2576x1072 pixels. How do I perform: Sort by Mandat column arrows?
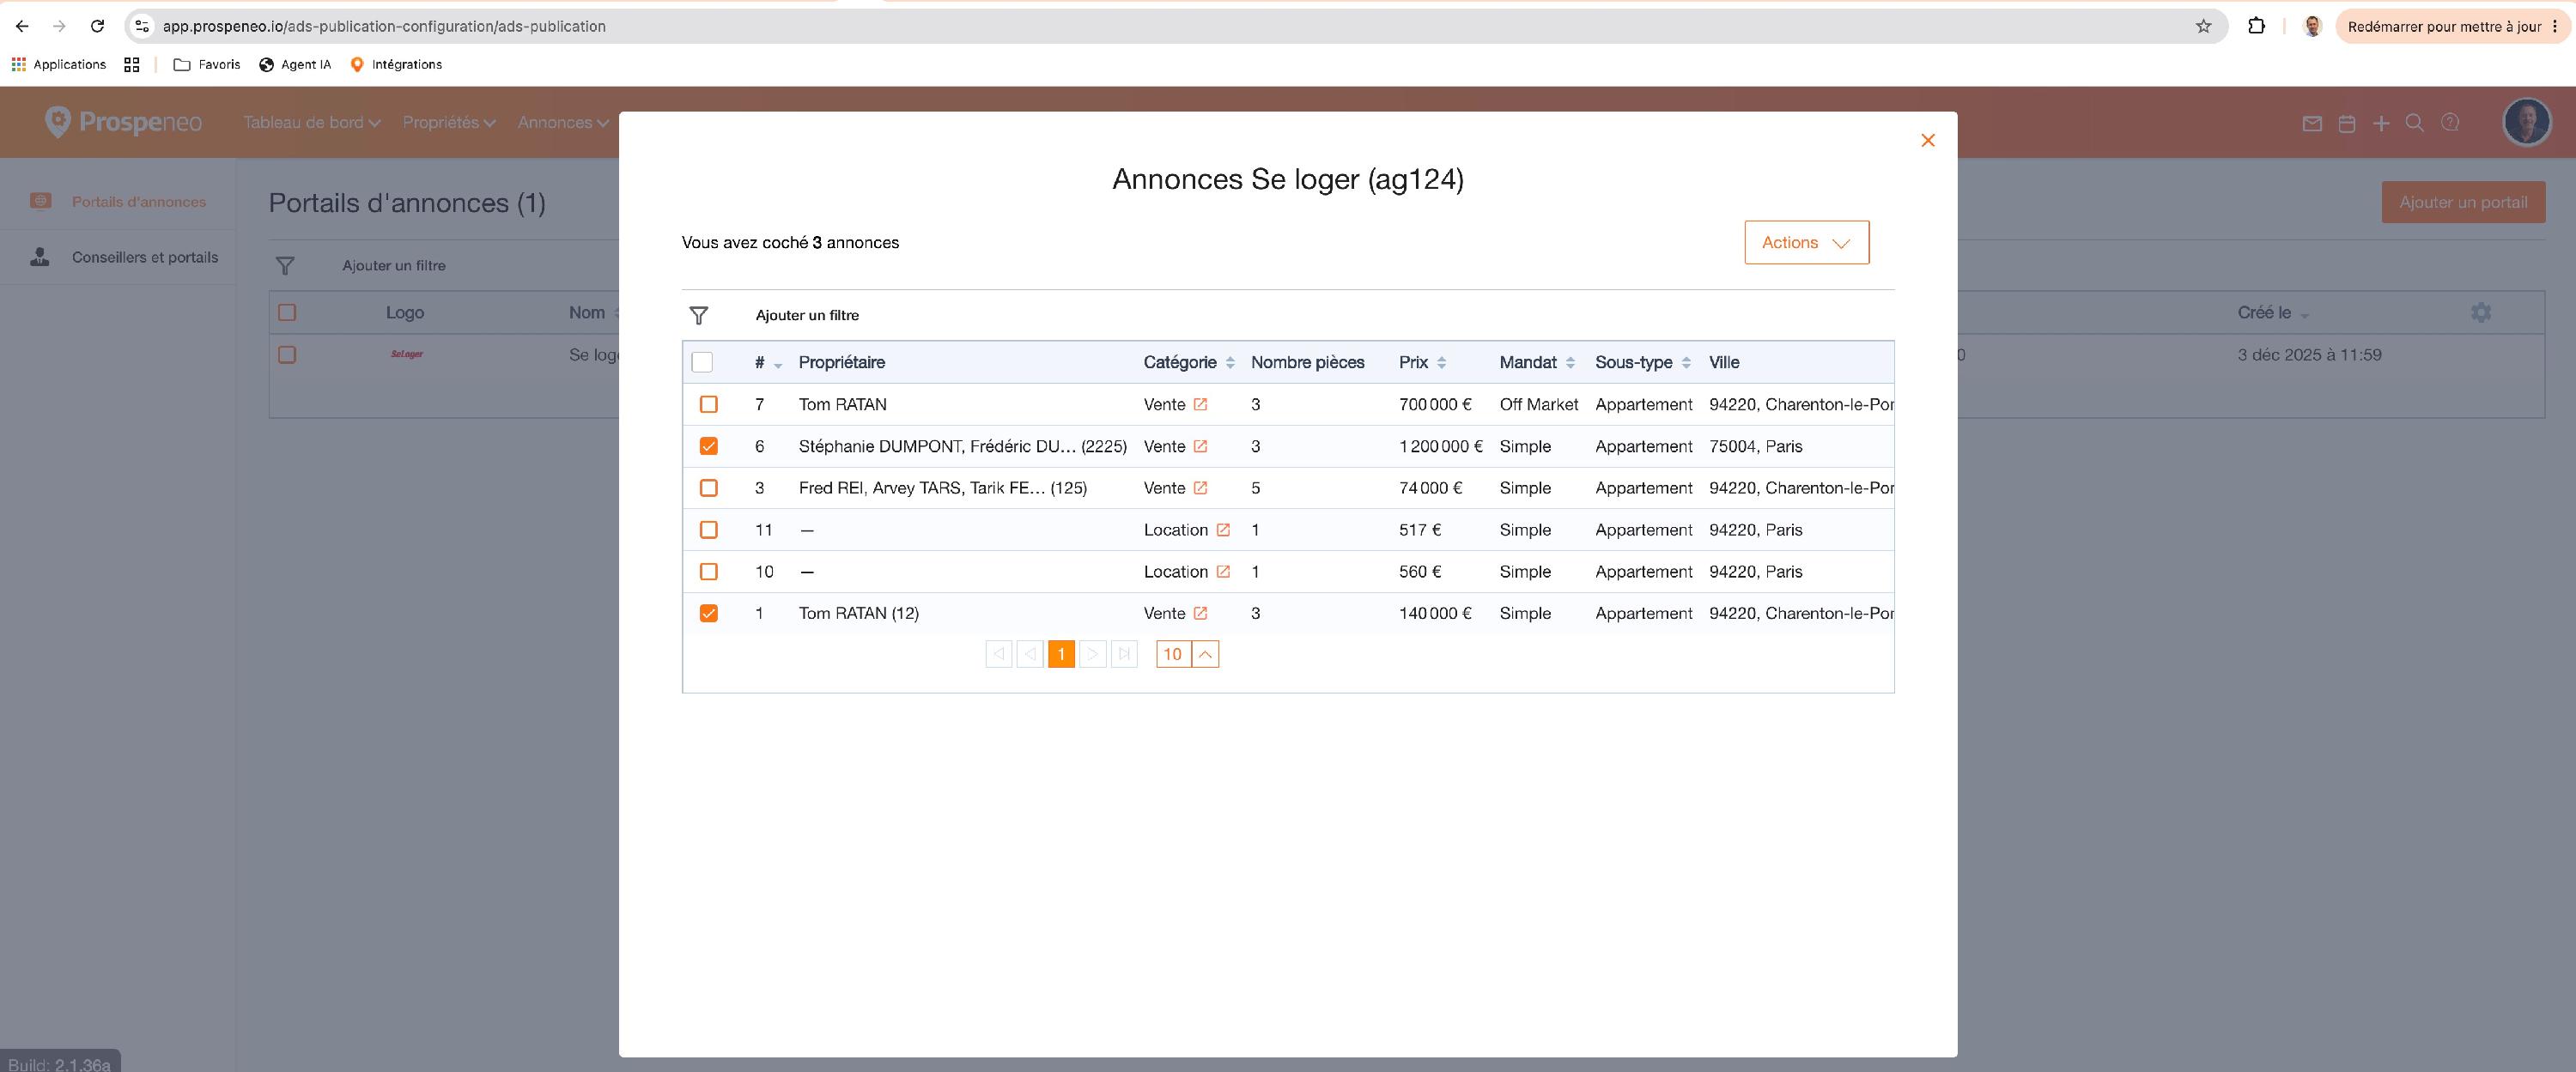point(1570,362)
